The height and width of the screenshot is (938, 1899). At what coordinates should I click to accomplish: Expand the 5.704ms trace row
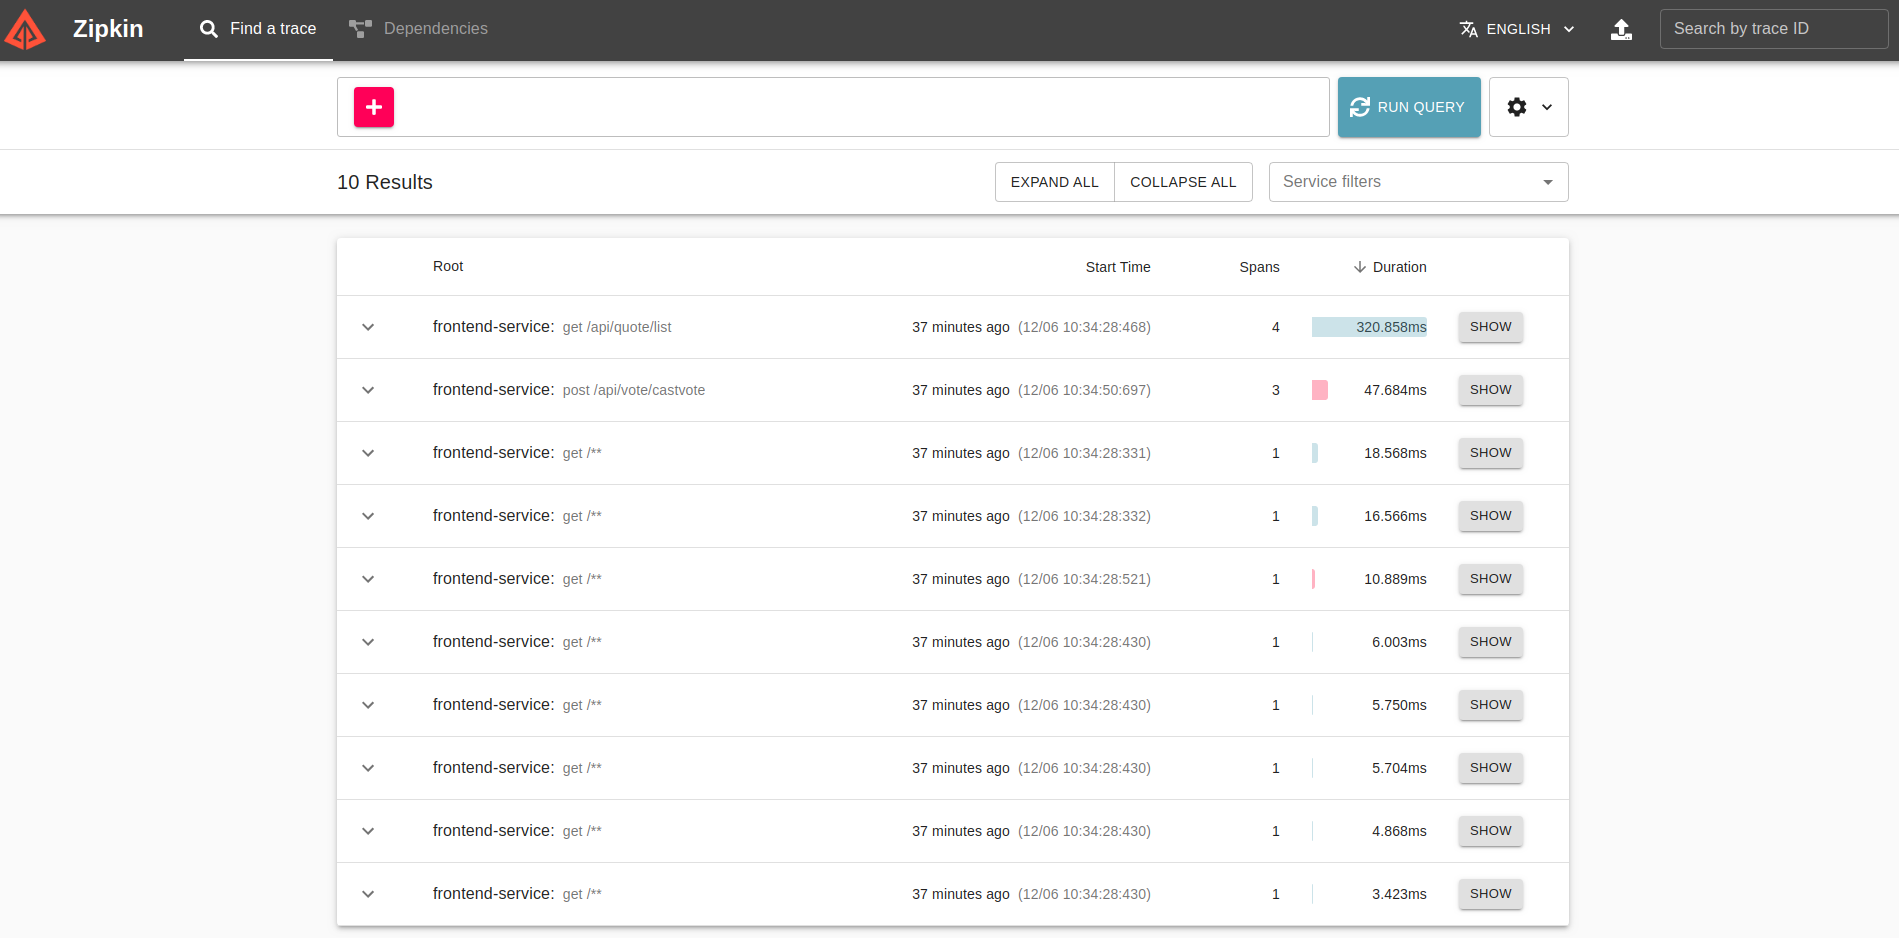coord(368,768)
